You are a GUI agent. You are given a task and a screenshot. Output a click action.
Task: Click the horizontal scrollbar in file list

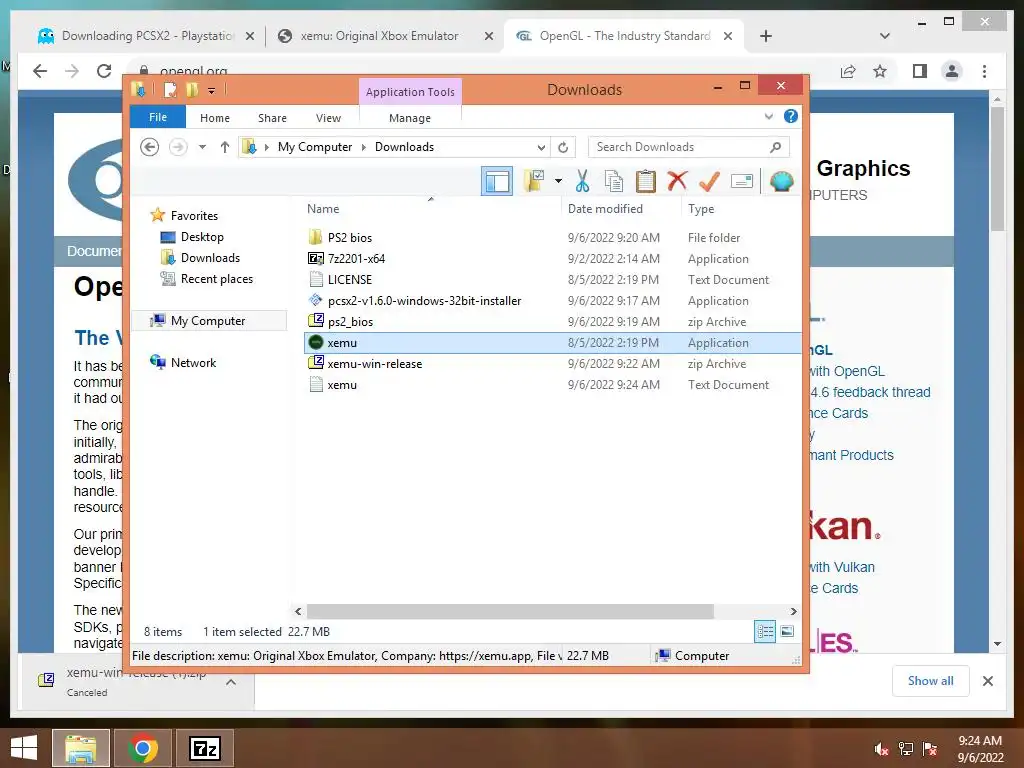(x=510, y=611)
